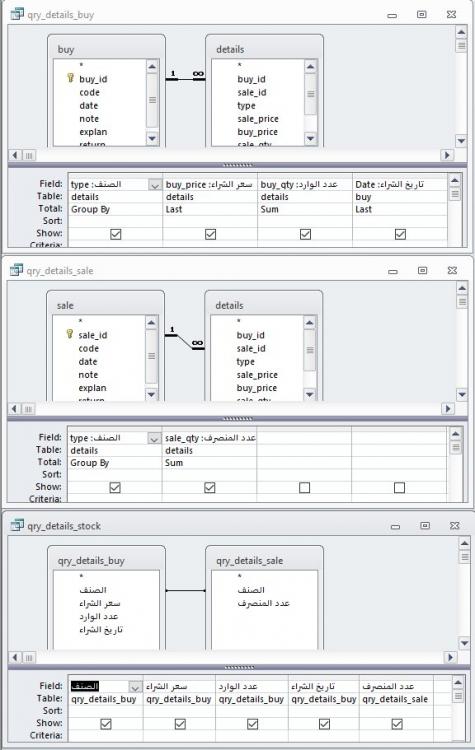Uncheck Show for buy_price column

tap(210, 234)
